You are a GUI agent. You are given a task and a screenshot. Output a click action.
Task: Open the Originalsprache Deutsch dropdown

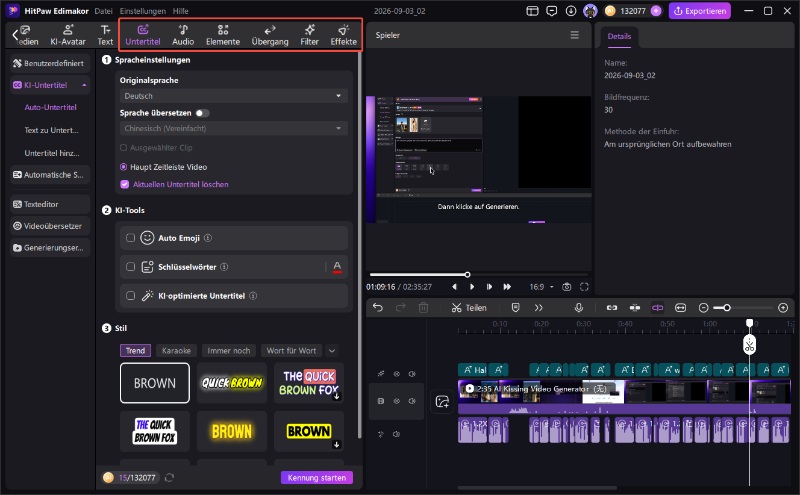point(233,96)
